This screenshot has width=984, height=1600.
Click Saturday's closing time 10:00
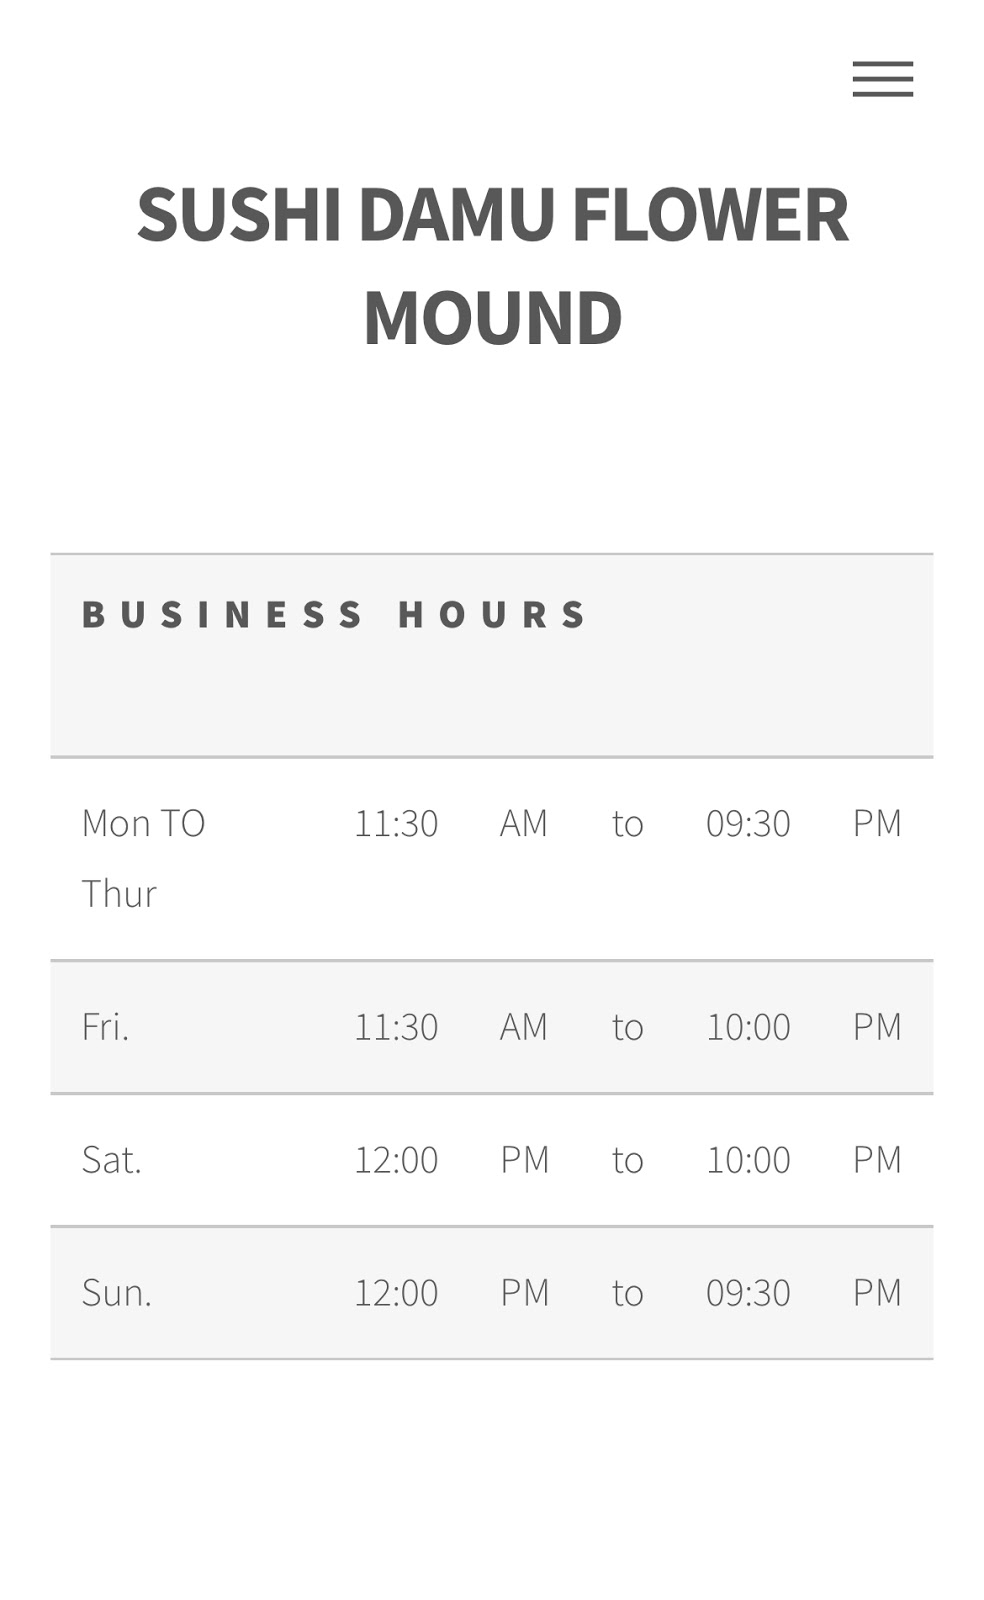pyautogui.click(x=748, y=1160)
